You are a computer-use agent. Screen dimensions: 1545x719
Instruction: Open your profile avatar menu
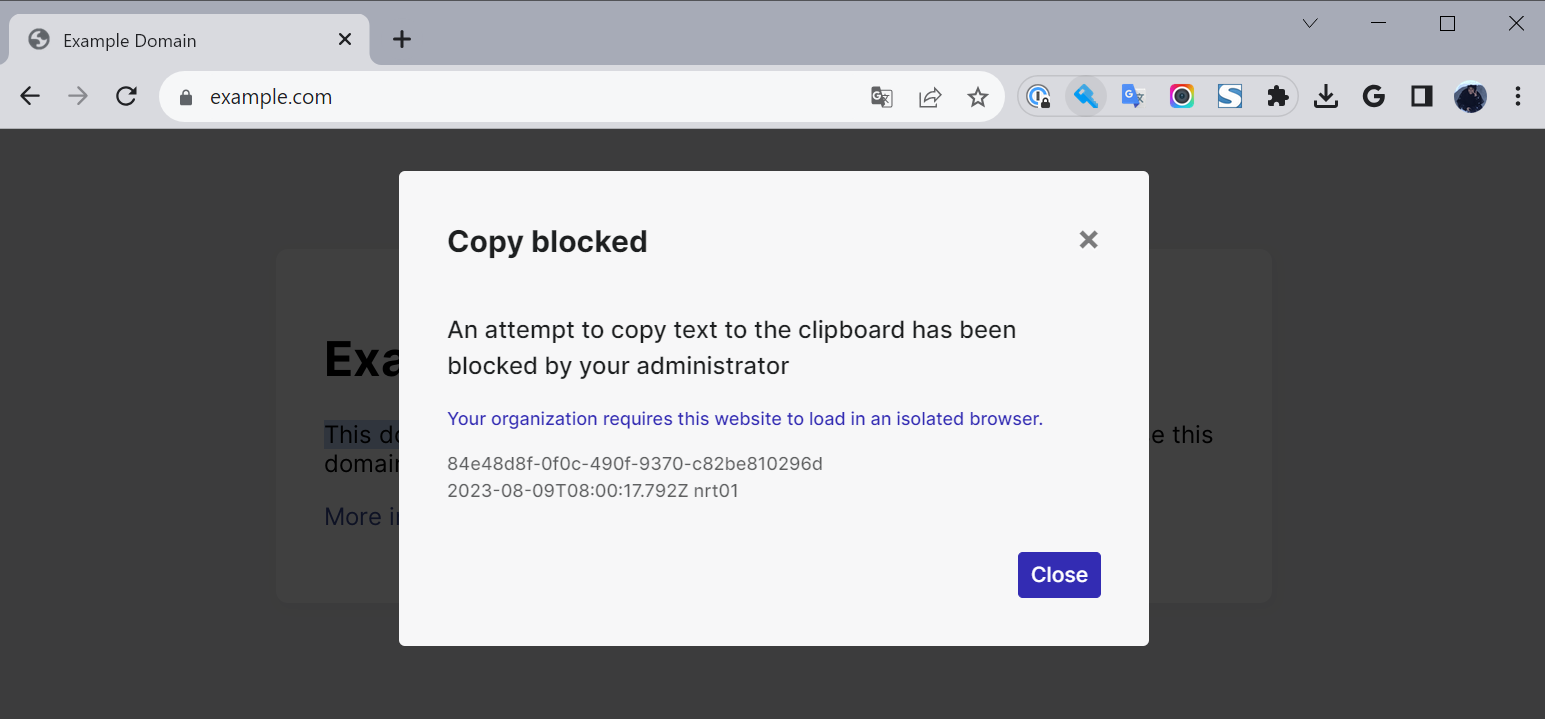tap(1470, 96)
